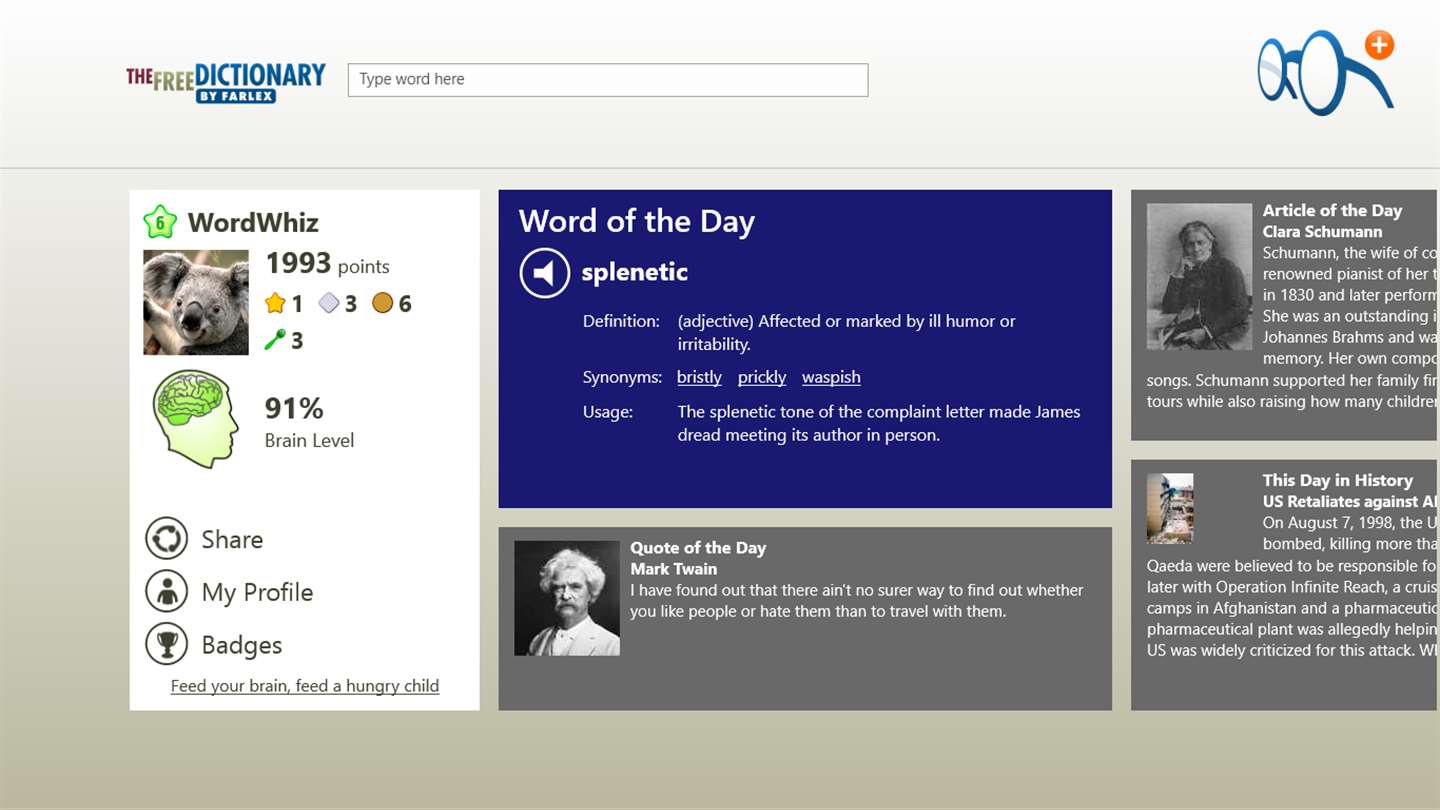The width and height of the screenshot is (1440, 810).
Task: Open My Profile label
Action: click(x=257, y=592)
